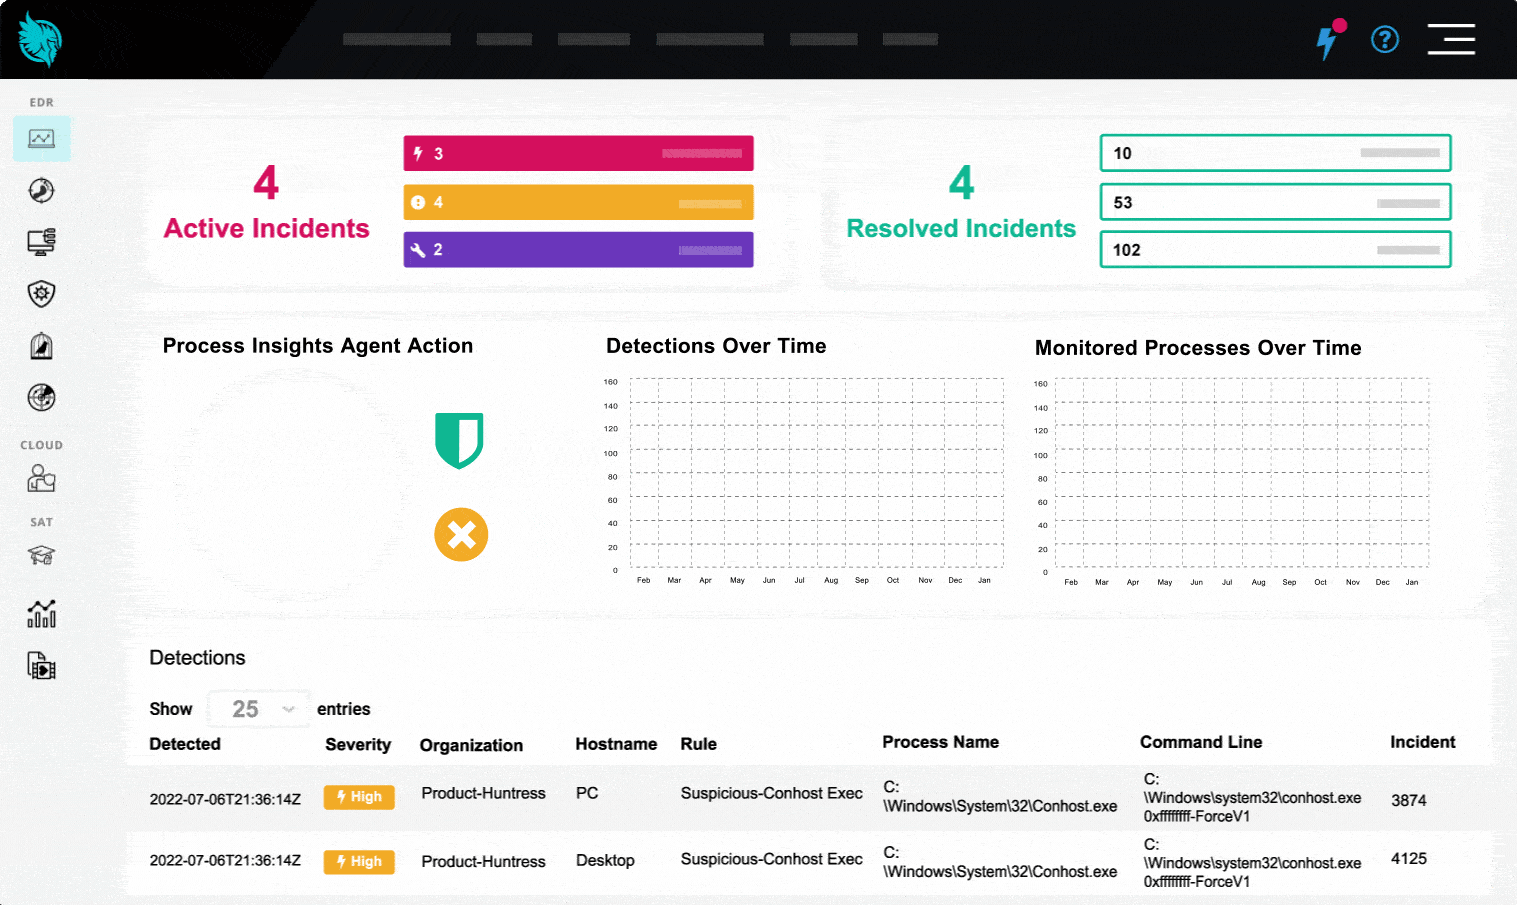The height and width of the screenshot is (905, 1517).
Task: Open the hamburger menu in the top right
Action: 1451,39
